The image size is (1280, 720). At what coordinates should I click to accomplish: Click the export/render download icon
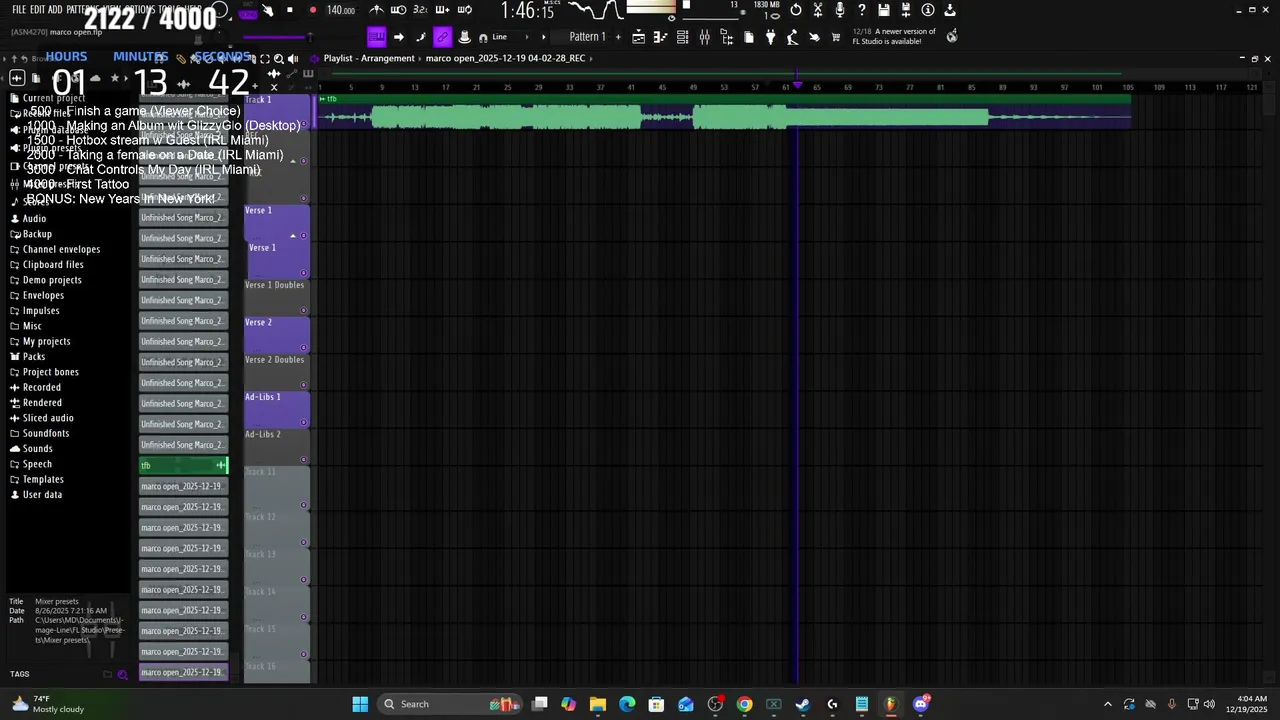coord(950,10)
